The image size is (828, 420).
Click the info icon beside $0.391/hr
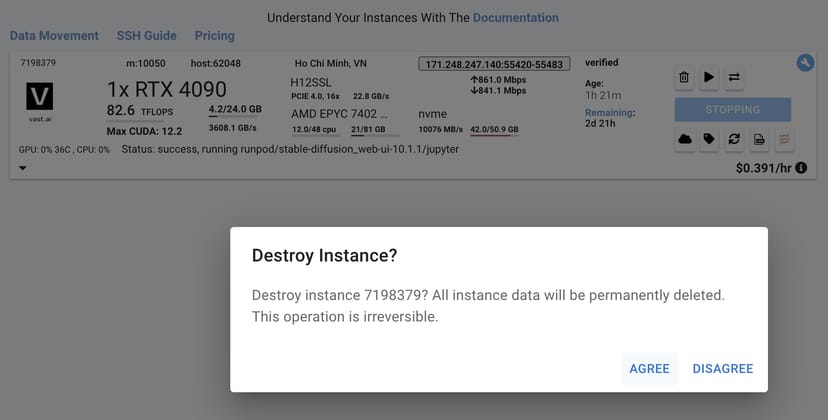pos(801,168)
